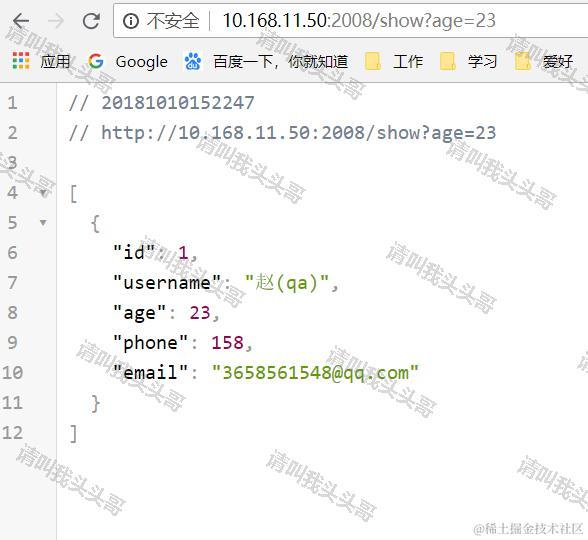Click the browser forward arrow
The image size is (588, 540).
coord(56,21)
